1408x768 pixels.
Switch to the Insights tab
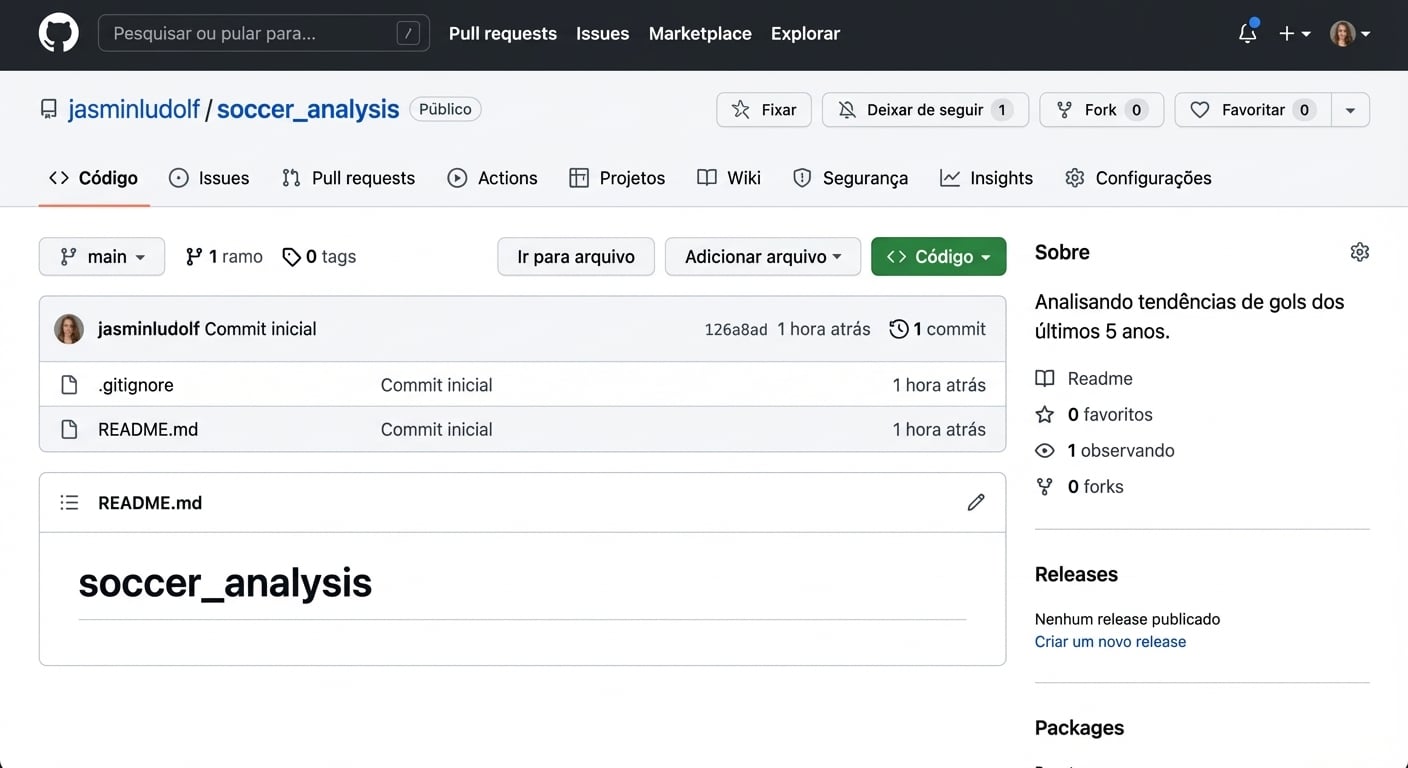[x=986, y=178]
